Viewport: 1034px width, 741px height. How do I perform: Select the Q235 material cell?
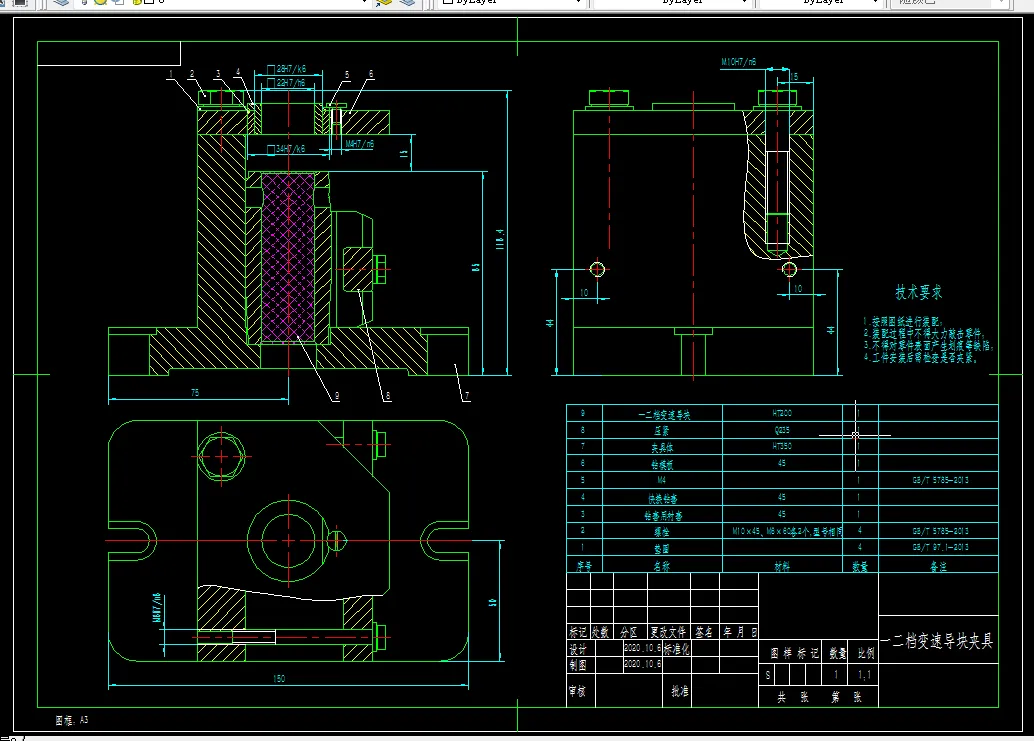[x=782, y=430]
